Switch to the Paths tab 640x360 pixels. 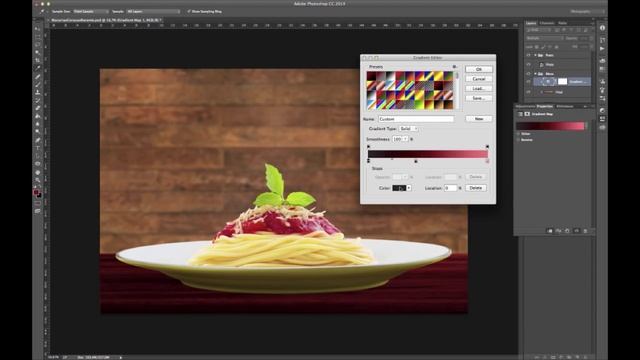562,23
